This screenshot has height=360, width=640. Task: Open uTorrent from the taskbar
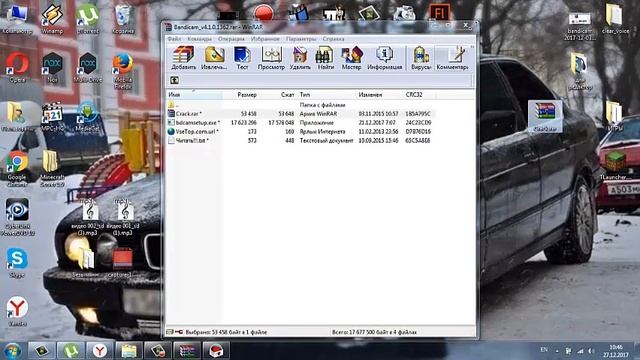71,351
